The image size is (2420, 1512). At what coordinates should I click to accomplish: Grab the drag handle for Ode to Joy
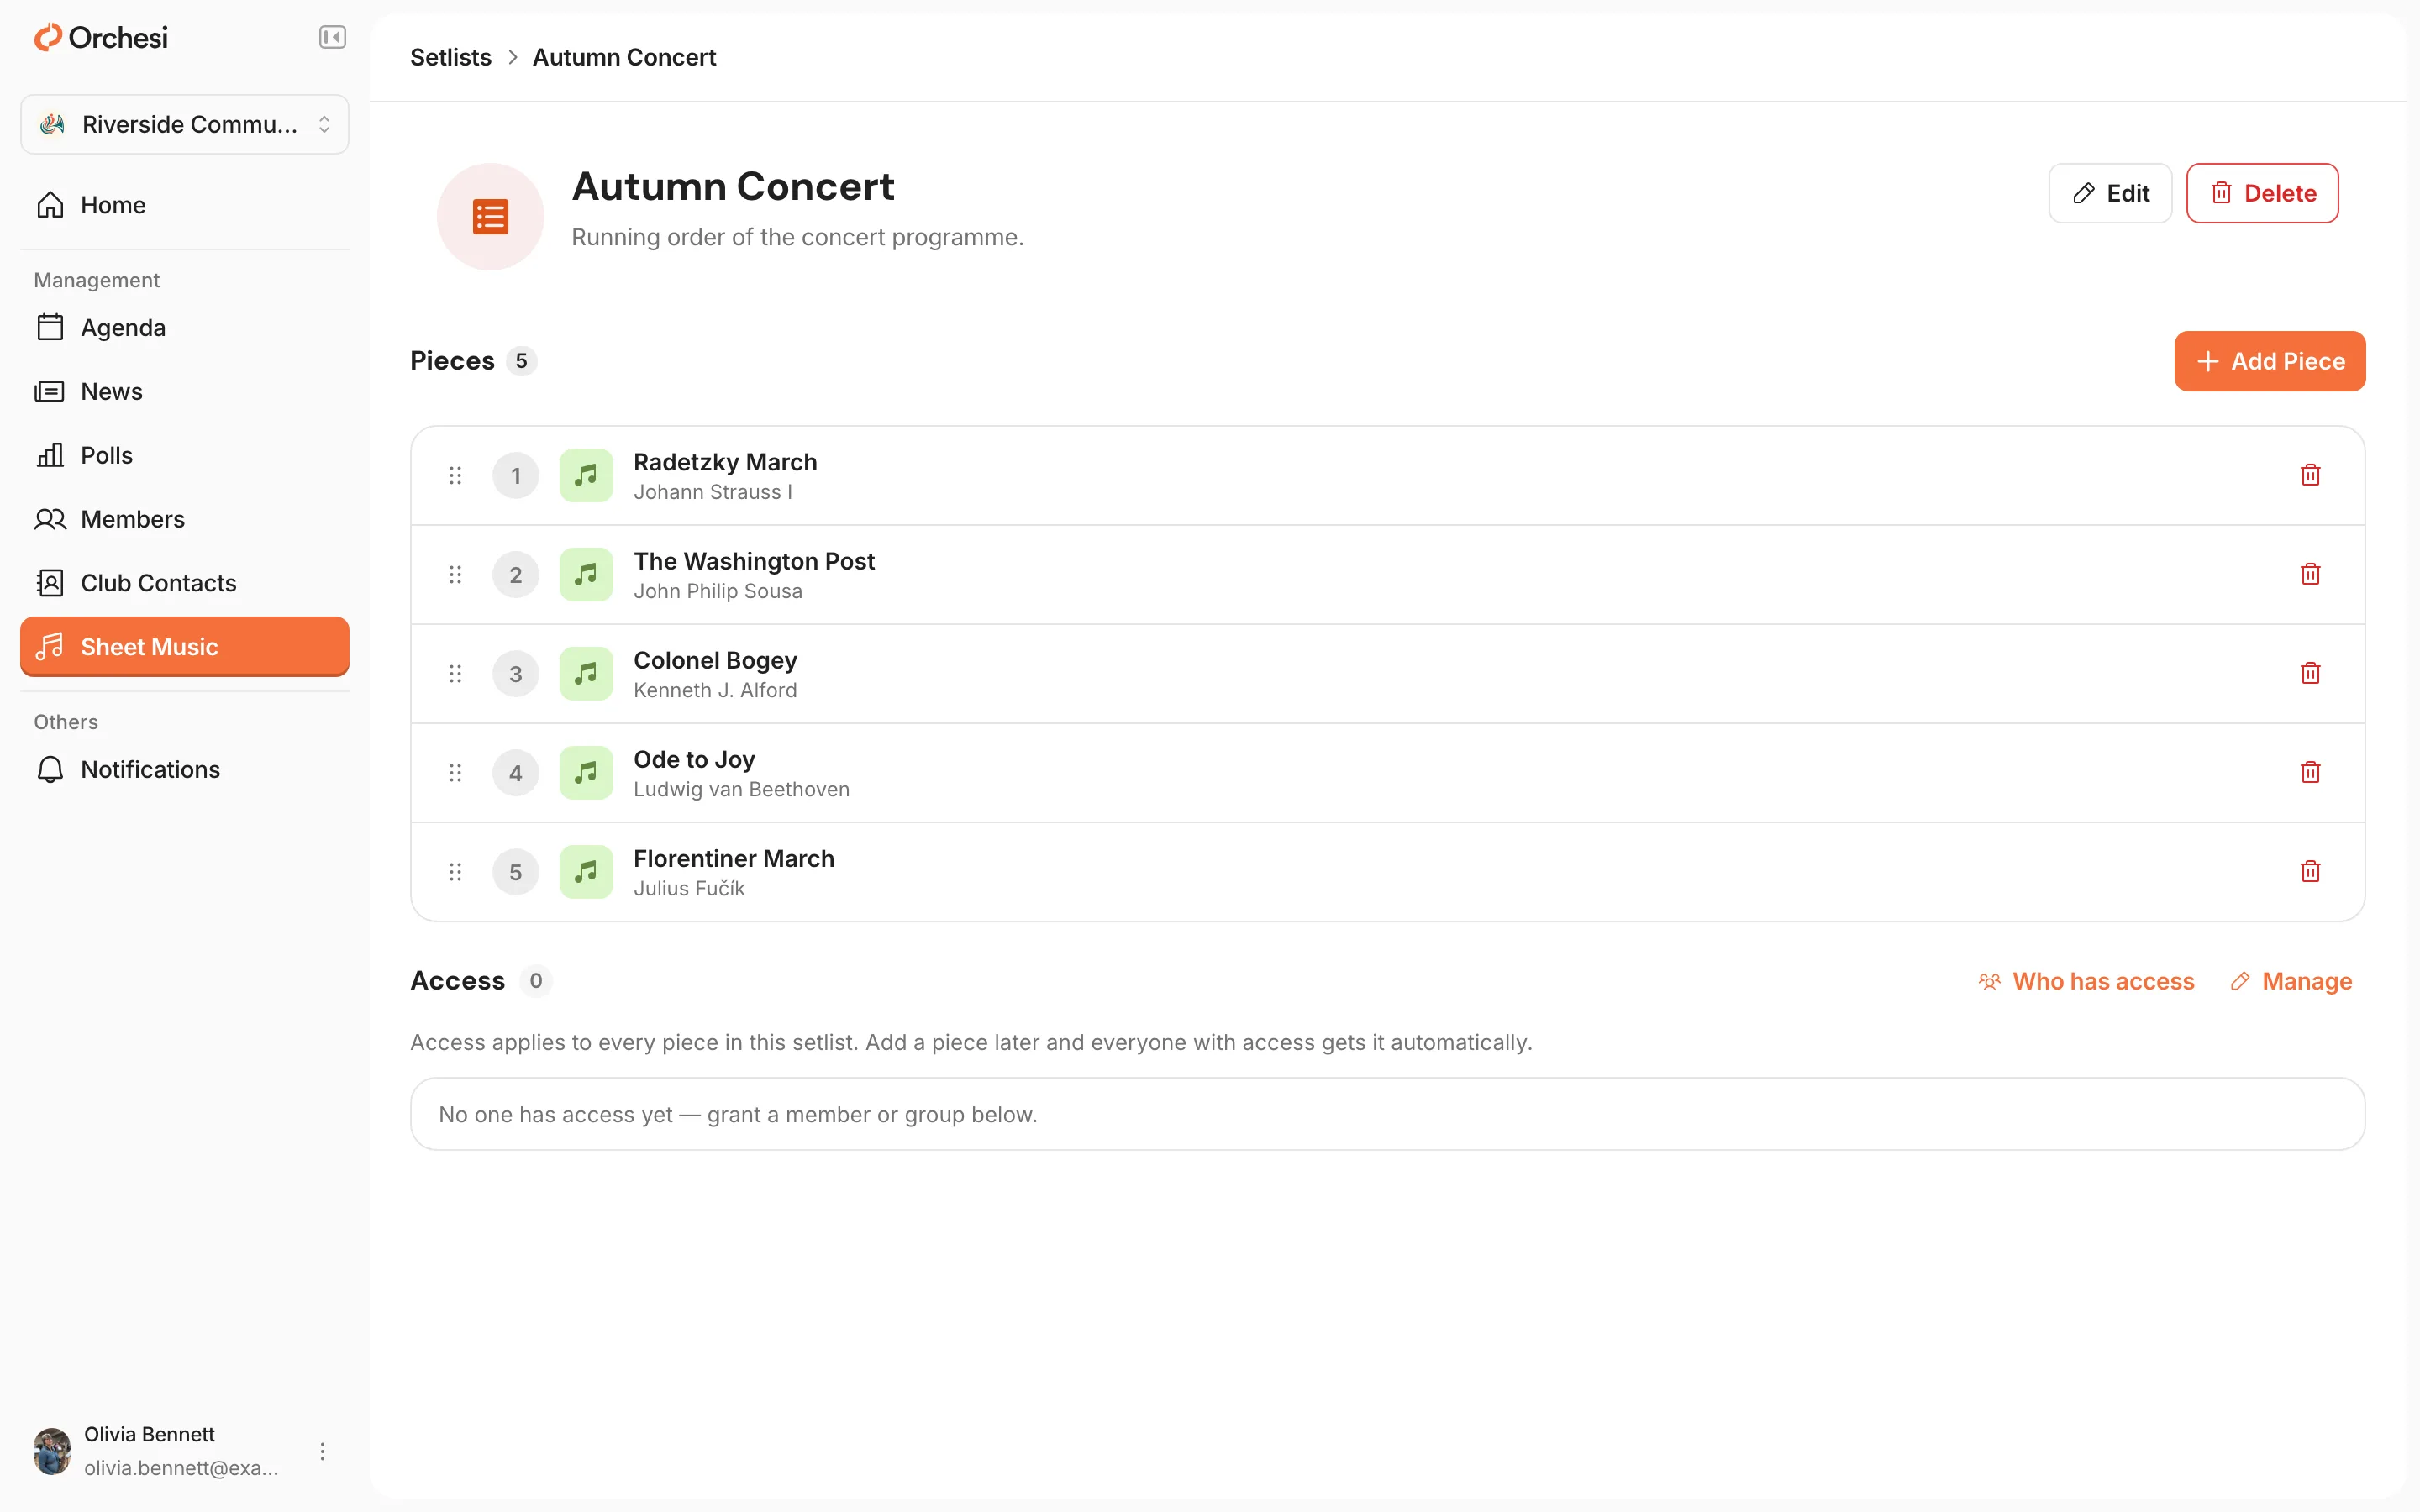[x=455, y=772]
